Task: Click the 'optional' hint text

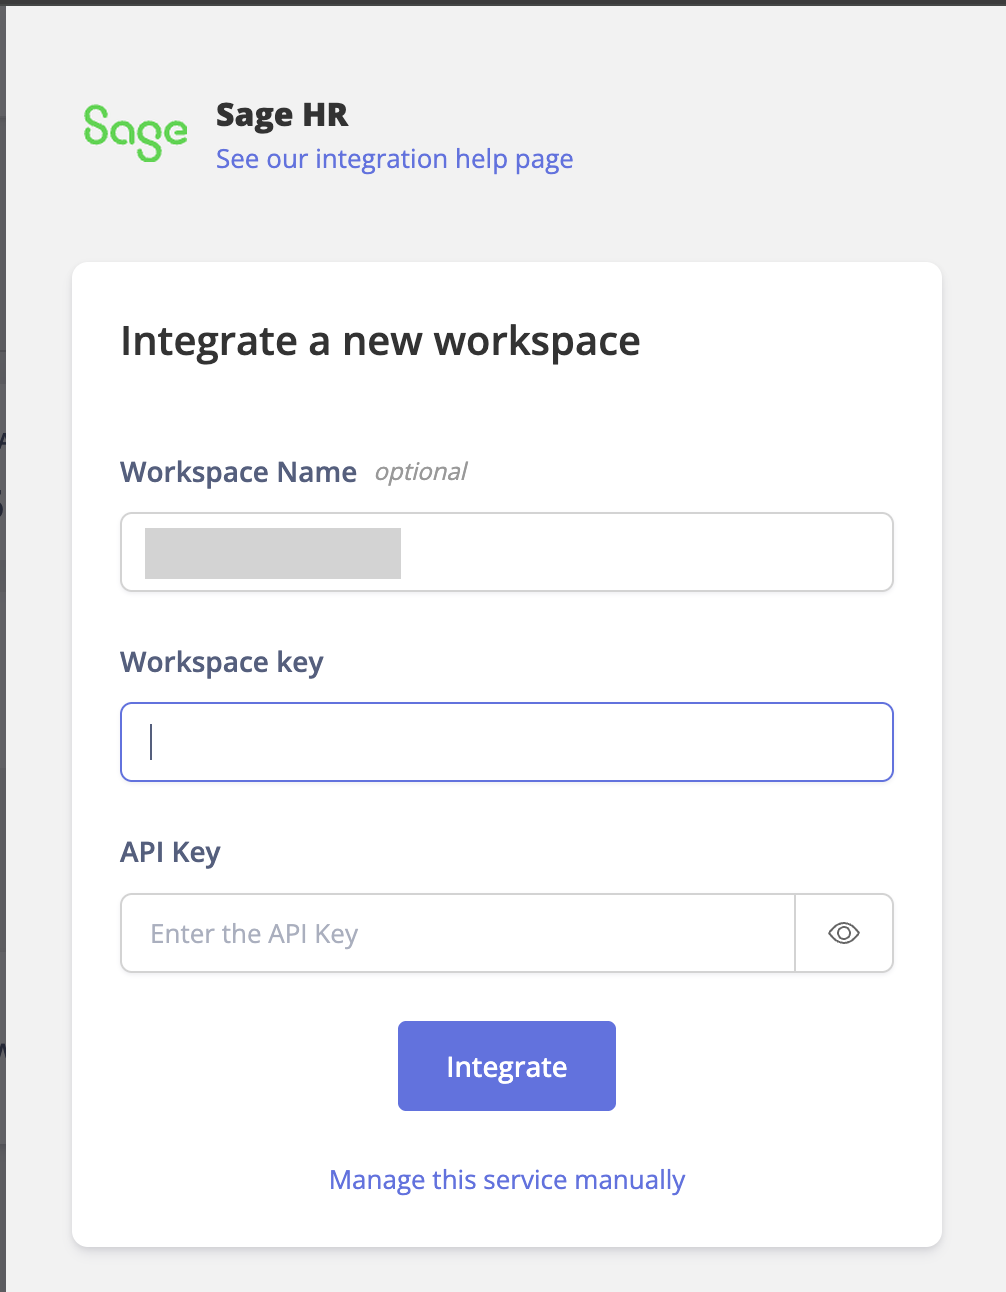Action: point(421,472)
